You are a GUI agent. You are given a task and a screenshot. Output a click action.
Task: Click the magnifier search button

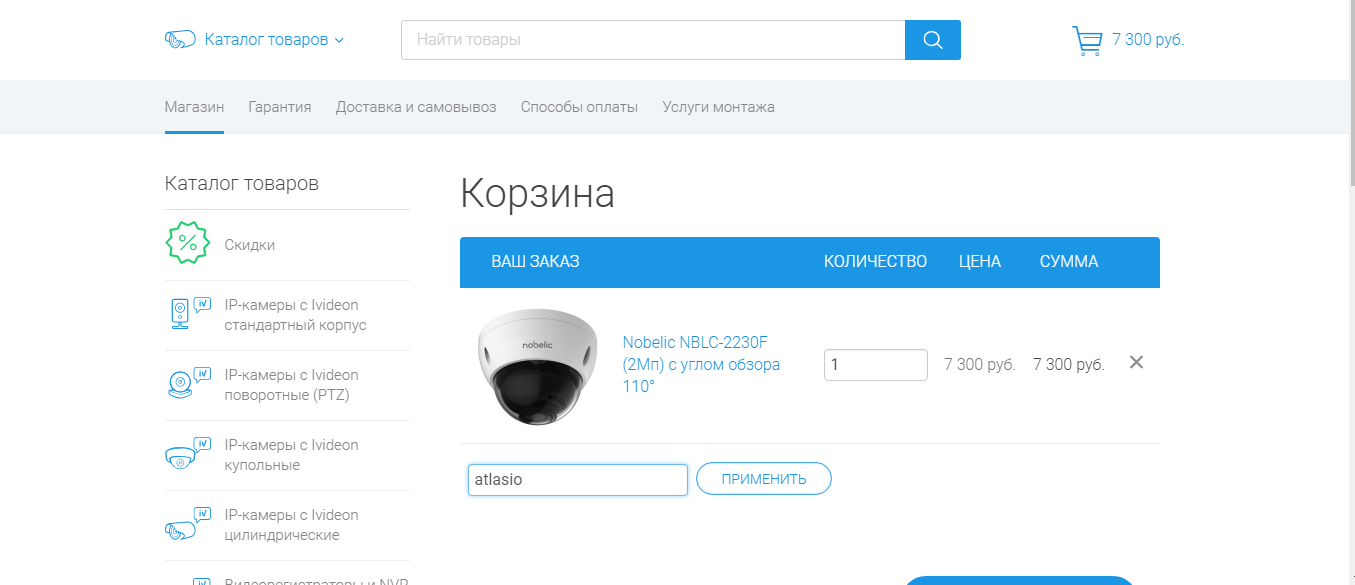coord(932,40)
